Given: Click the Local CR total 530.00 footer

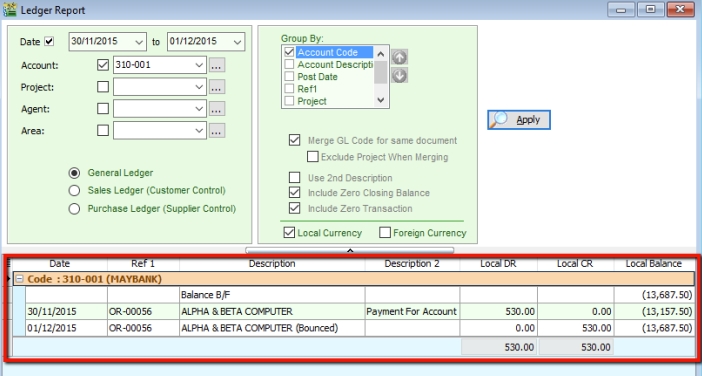Looking at the screenshot, I should pos(576,347).
